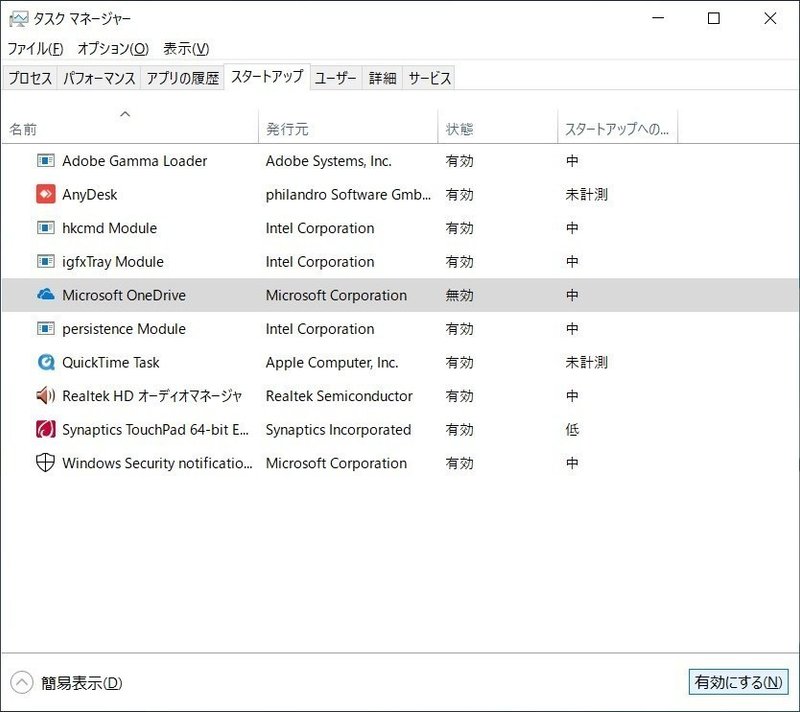Screen dimensions: 800x712
Task: Click the Apple Computer, Inc. publisher cell
Action: [x=332, y=363]
